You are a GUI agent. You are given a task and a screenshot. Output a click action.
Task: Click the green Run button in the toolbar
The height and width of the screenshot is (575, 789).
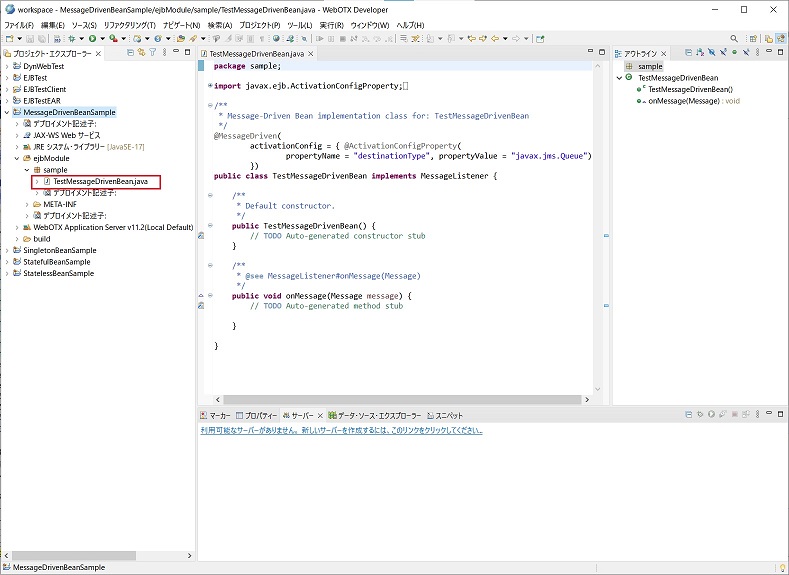pos(92,38)
